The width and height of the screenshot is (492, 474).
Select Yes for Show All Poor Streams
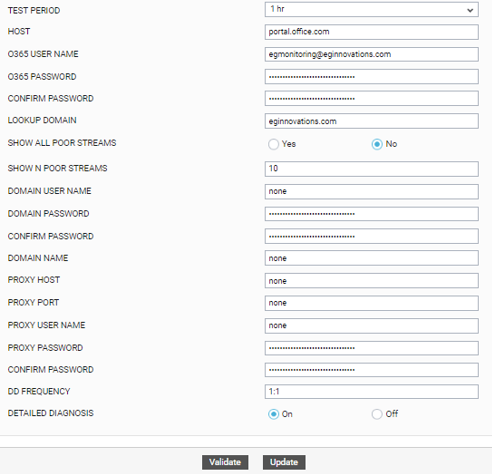click(x=273, y=144)
